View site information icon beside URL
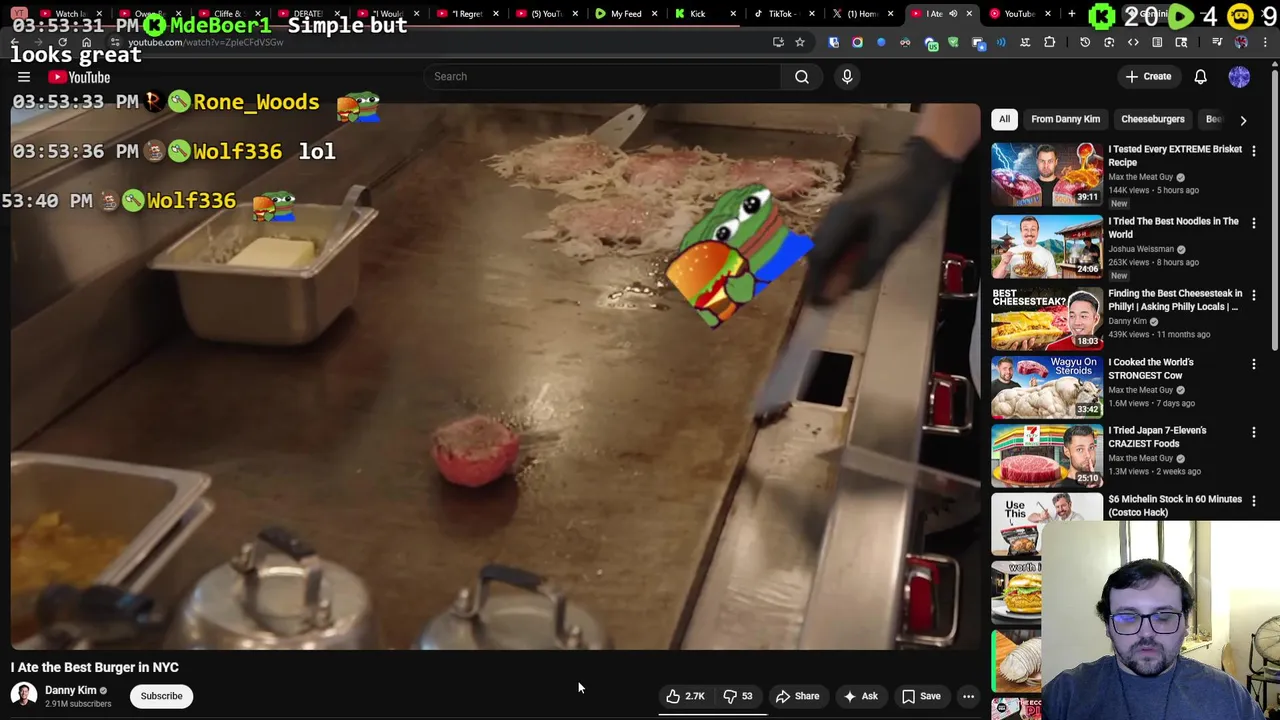 (114, 42)
